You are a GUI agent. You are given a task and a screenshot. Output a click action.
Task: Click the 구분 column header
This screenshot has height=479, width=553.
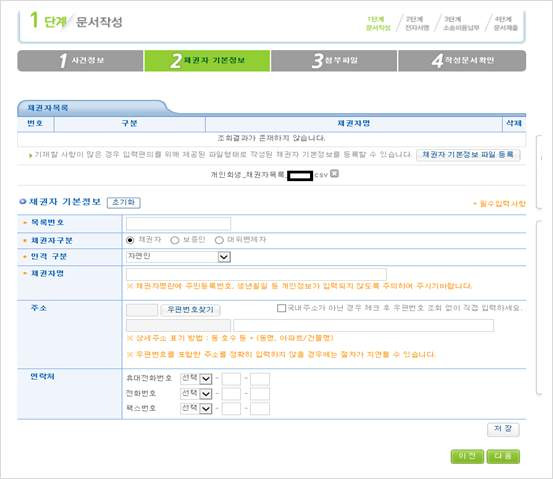[129, 123]
